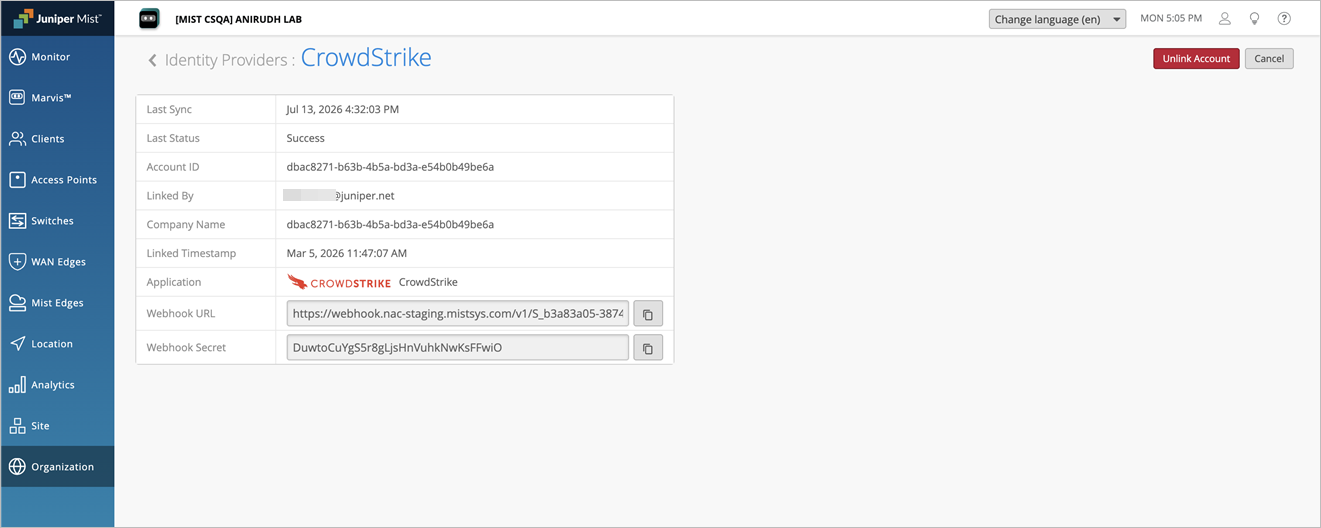Copy the Webhook Secret to clipboard
1321x528 pixels.
click(648, 348)
